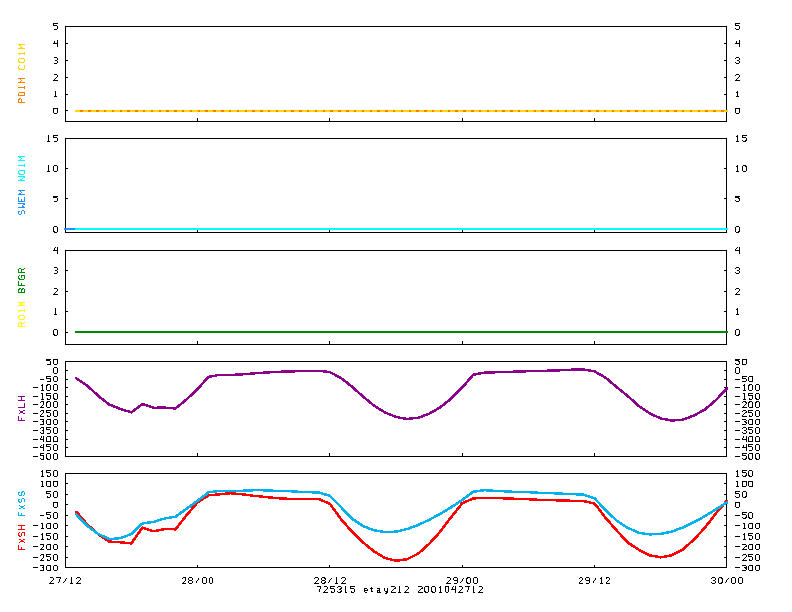
Task: Click the 29/12 time axis label
Action: (x=595, y=581)
